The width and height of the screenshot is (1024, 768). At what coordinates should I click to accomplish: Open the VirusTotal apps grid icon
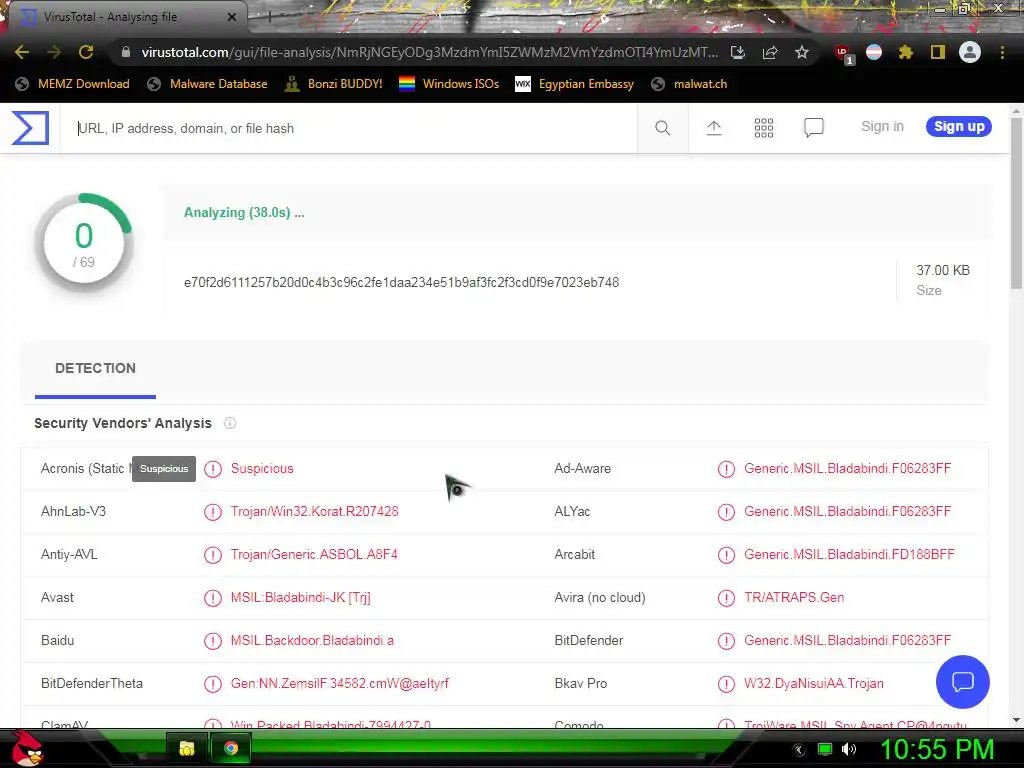[x=763, y=128]
